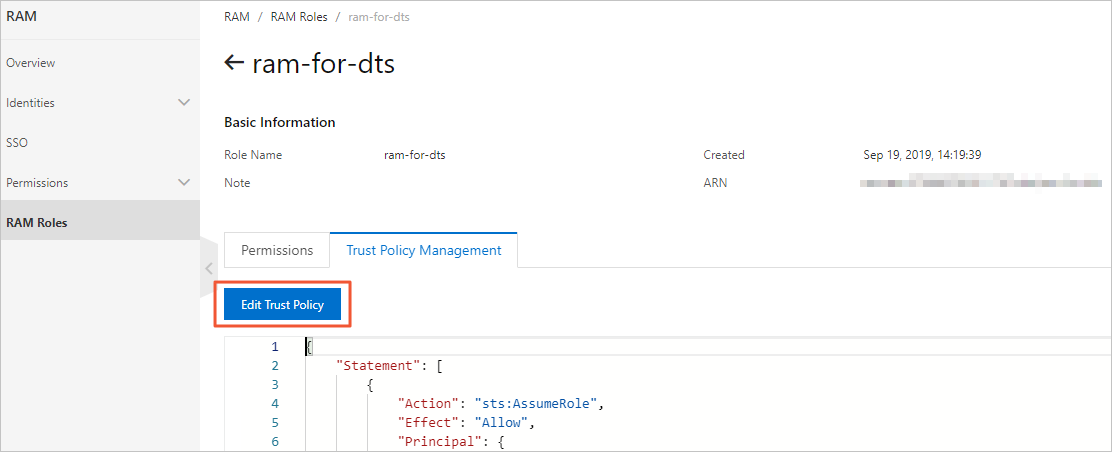Click the Basic Information heading

pos(279,122)
